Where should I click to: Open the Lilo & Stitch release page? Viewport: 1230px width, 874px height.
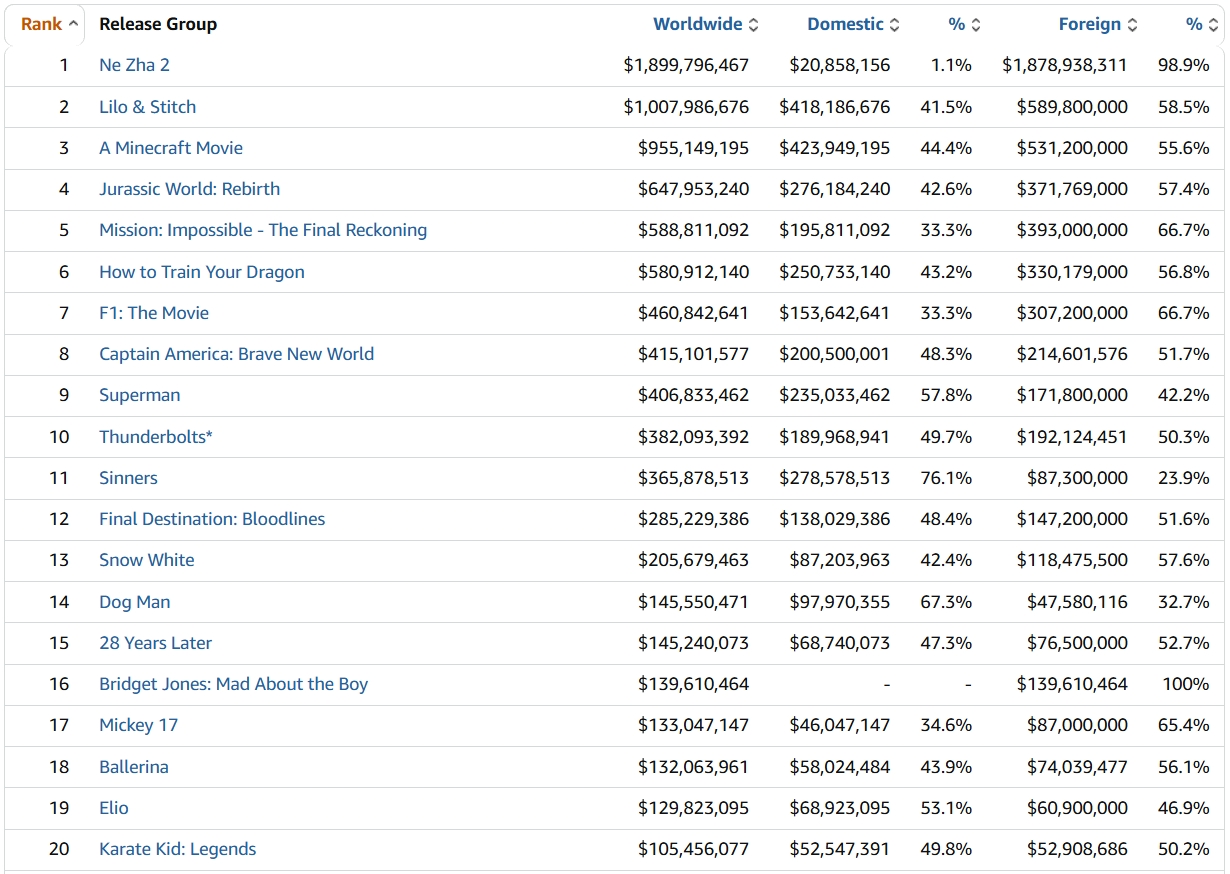point(147,107)
